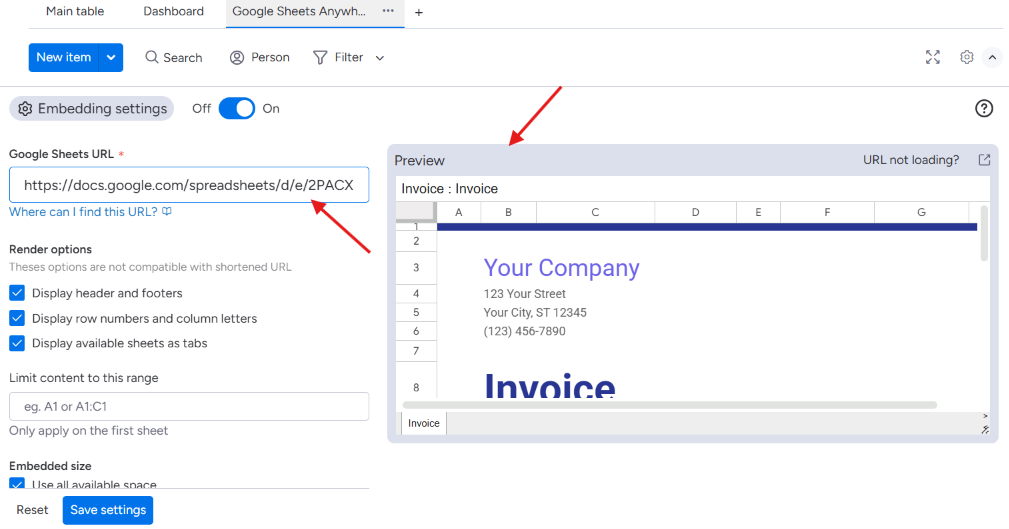Uncheck Display row numbers and column letters
This screenshot has height=529, width=1009.
[17, 319]
